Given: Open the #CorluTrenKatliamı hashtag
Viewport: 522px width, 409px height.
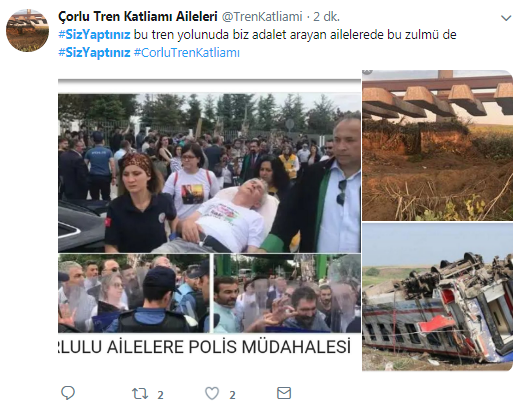Looking at the screenshot, I should 187,53.
